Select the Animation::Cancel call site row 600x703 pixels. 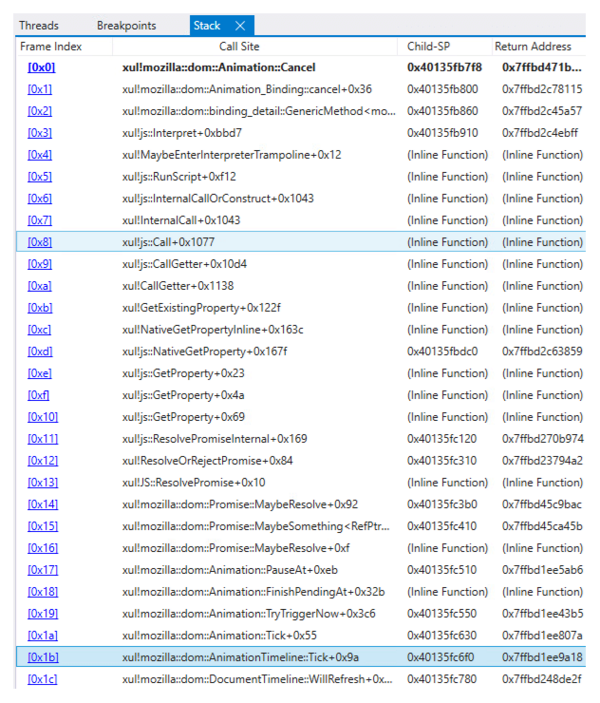tap(219, 67)
